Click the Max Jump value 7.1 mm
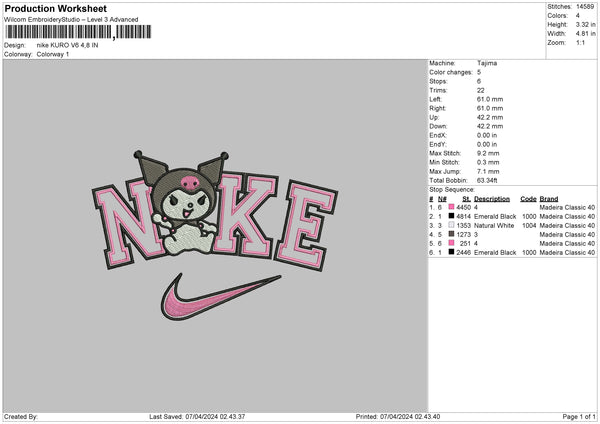This screenshot has width=600, height=424. coord(488,171)
